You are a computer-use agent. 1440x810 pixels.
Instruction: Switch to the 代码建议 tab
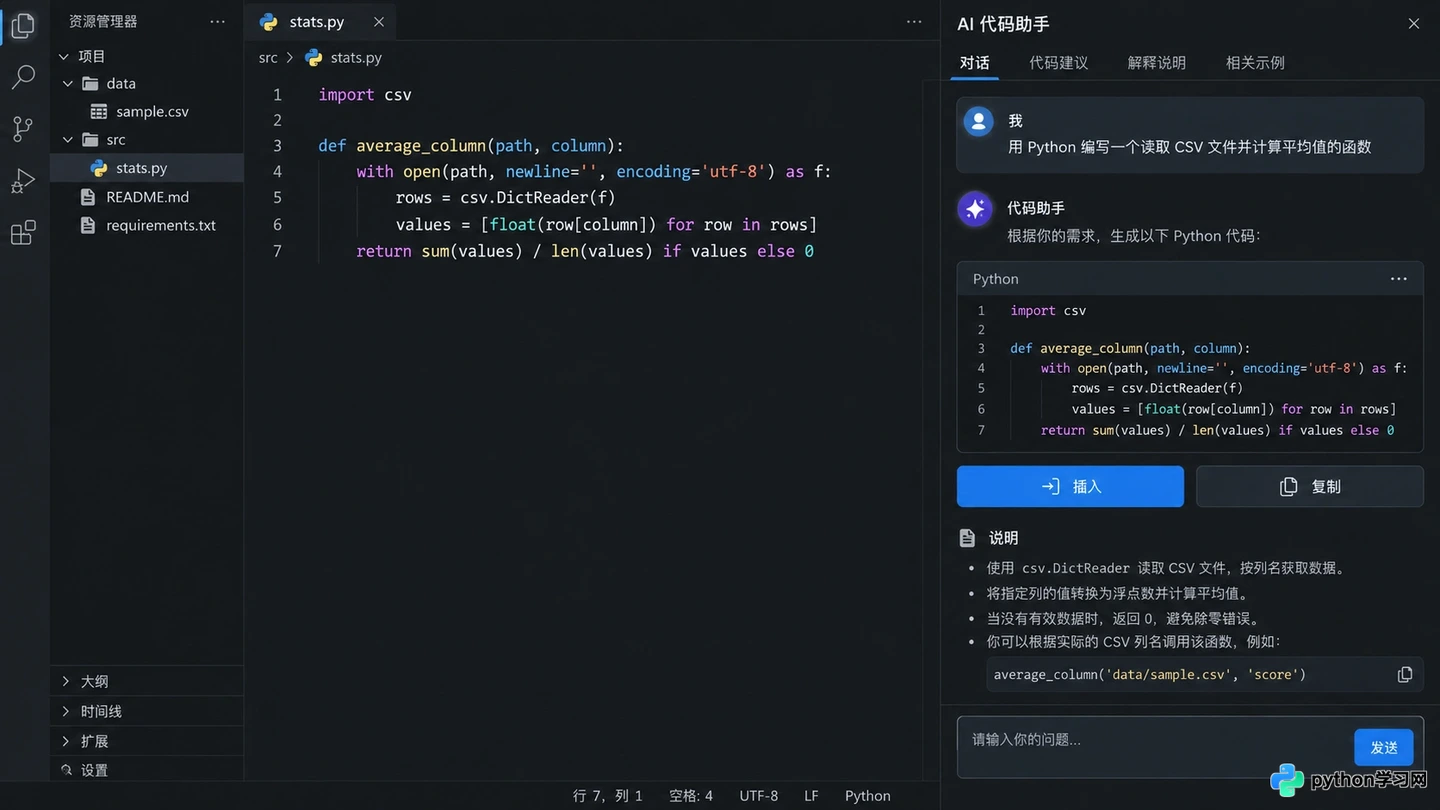[x=1059, y=62]
